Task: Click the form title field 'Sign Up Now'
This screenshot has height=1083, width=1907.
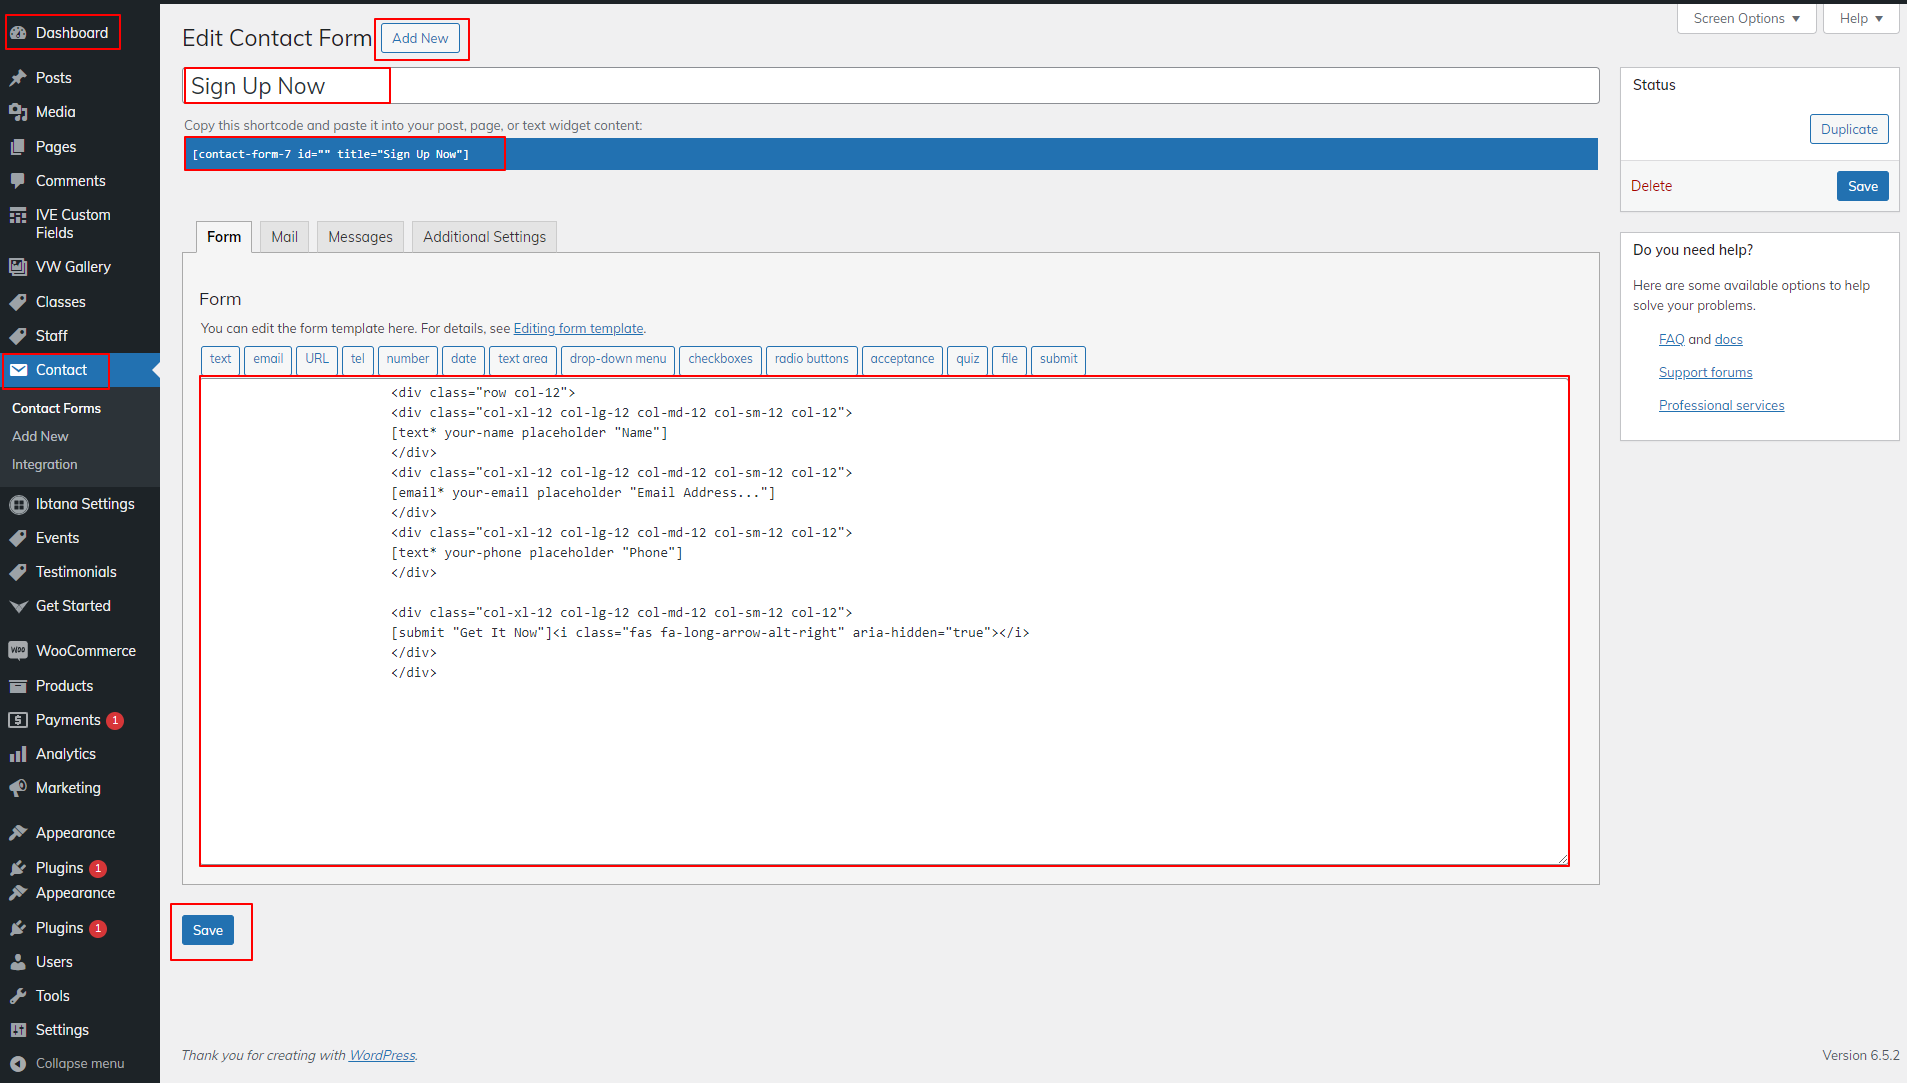Action: click(890, 86)
